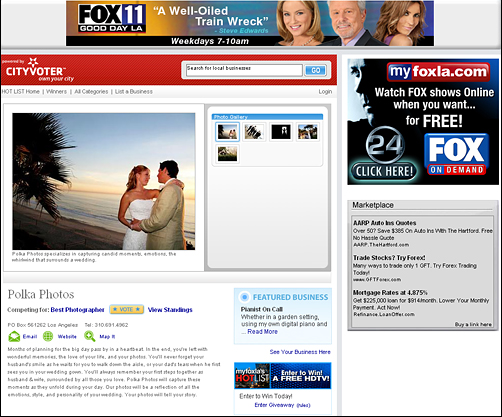
Task: Click the Website text link
Action: (67, 337)
